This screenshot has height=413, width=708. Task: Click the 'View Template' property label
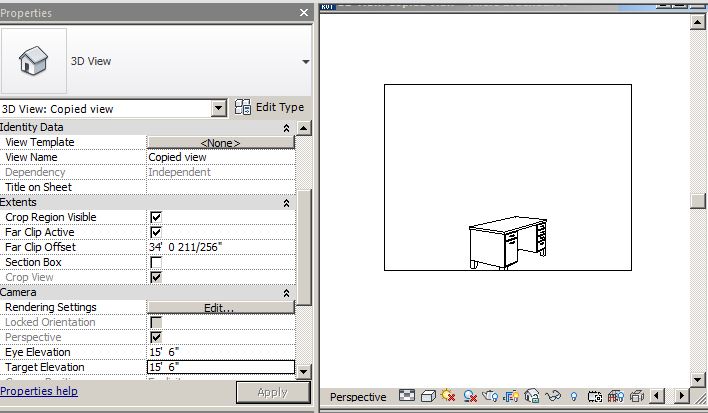pos(40,142)
